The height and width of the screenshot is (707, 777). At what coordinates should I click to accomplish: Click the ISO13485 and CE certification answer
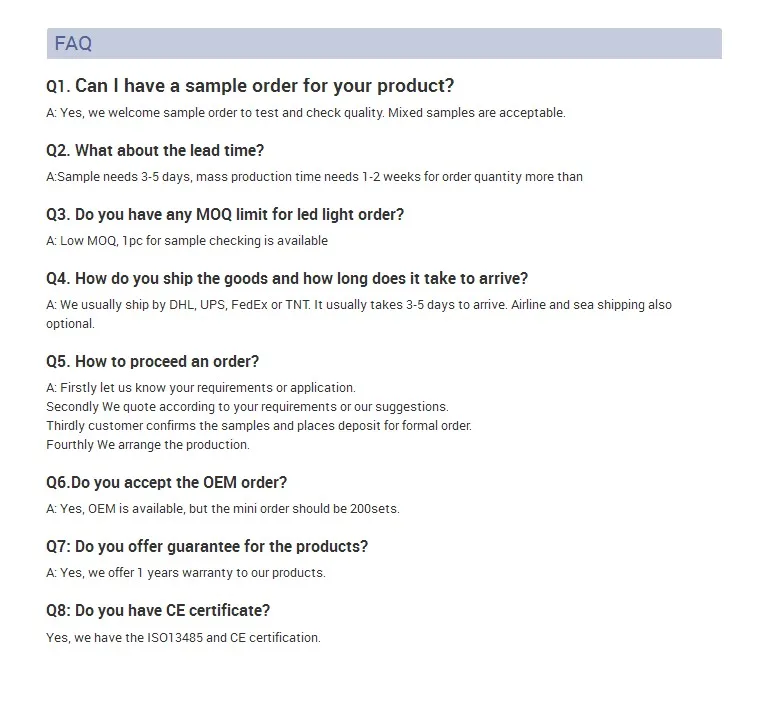pos(183,638)
